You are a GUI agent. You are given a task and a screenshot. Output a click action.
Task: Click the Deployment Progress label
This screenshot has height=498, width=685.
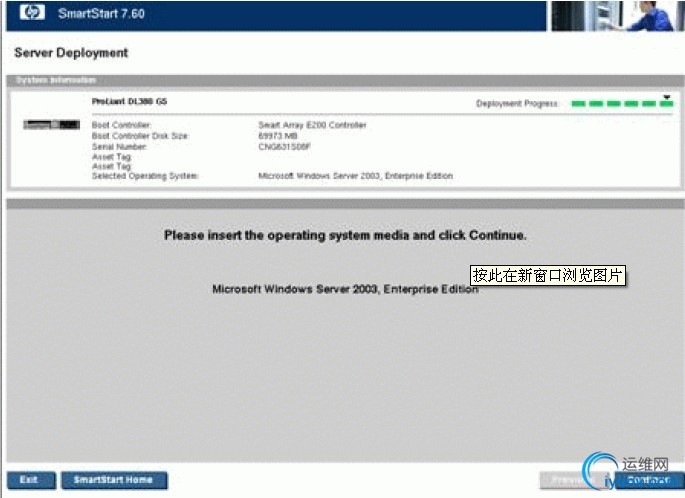(x=517, y=104)
